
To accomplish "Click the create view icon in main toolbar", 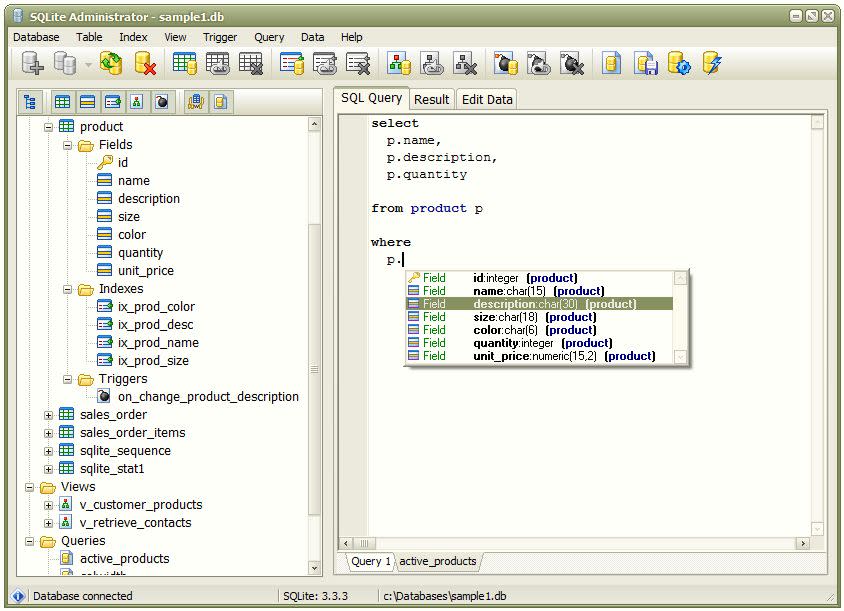I will [399, 64].
